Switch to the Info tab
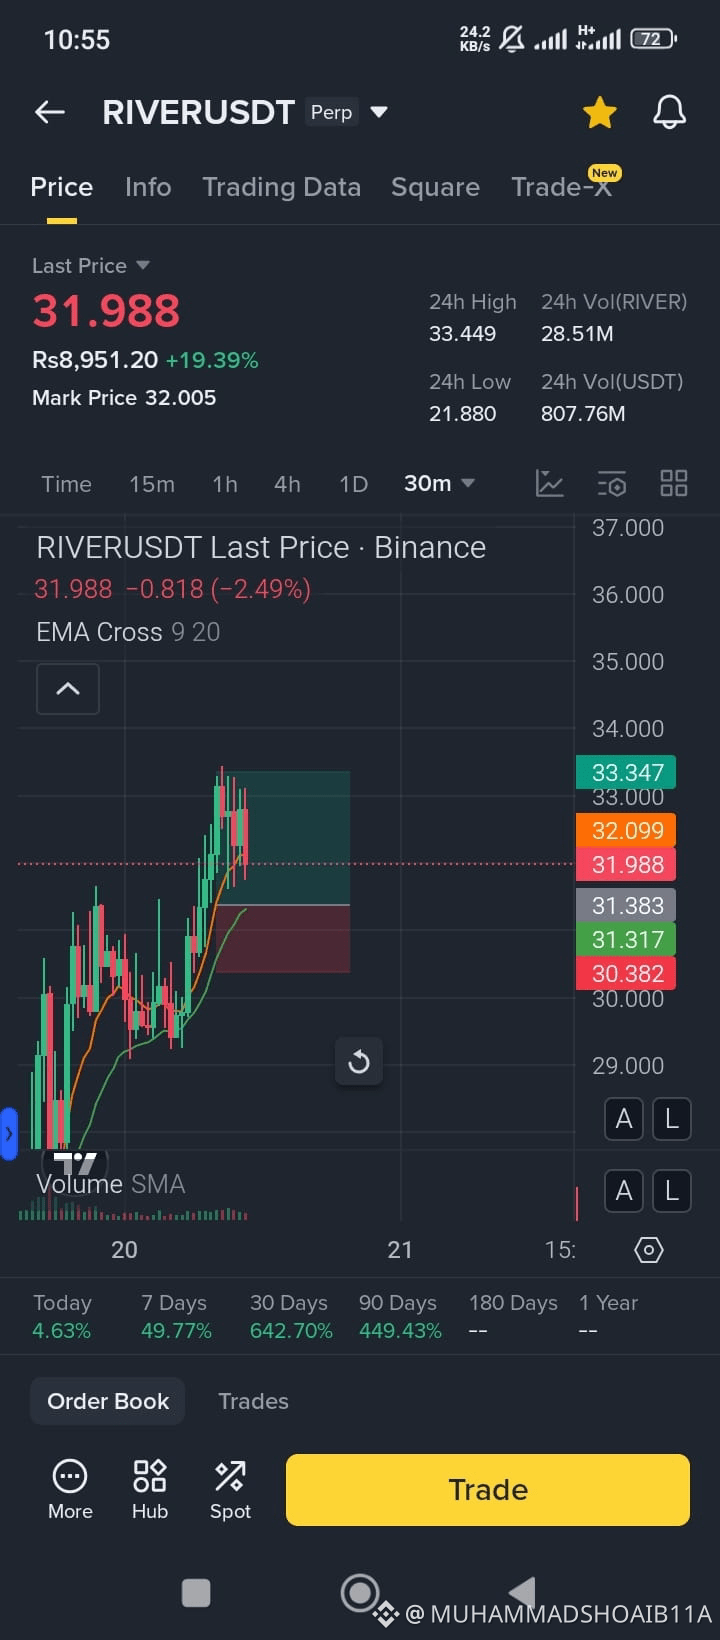The width and height of the screenshot is (720, 1640). [148, 187]
